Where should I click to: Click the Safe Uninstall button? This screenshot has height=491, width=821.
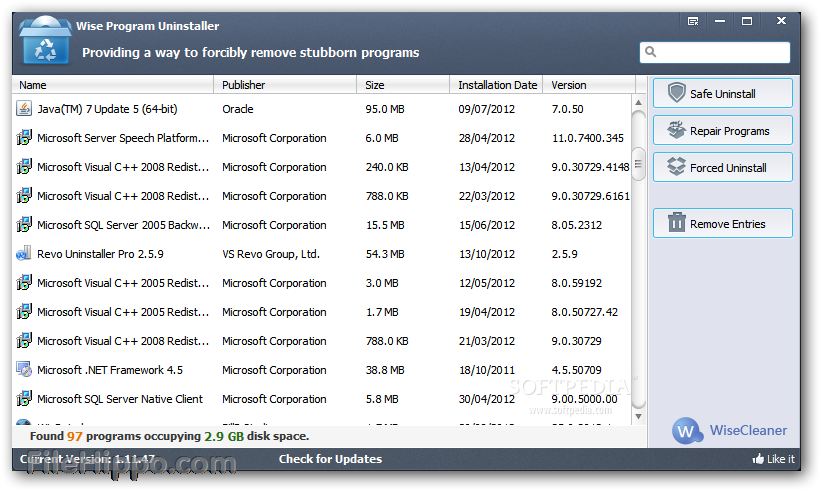click(723, 93)
